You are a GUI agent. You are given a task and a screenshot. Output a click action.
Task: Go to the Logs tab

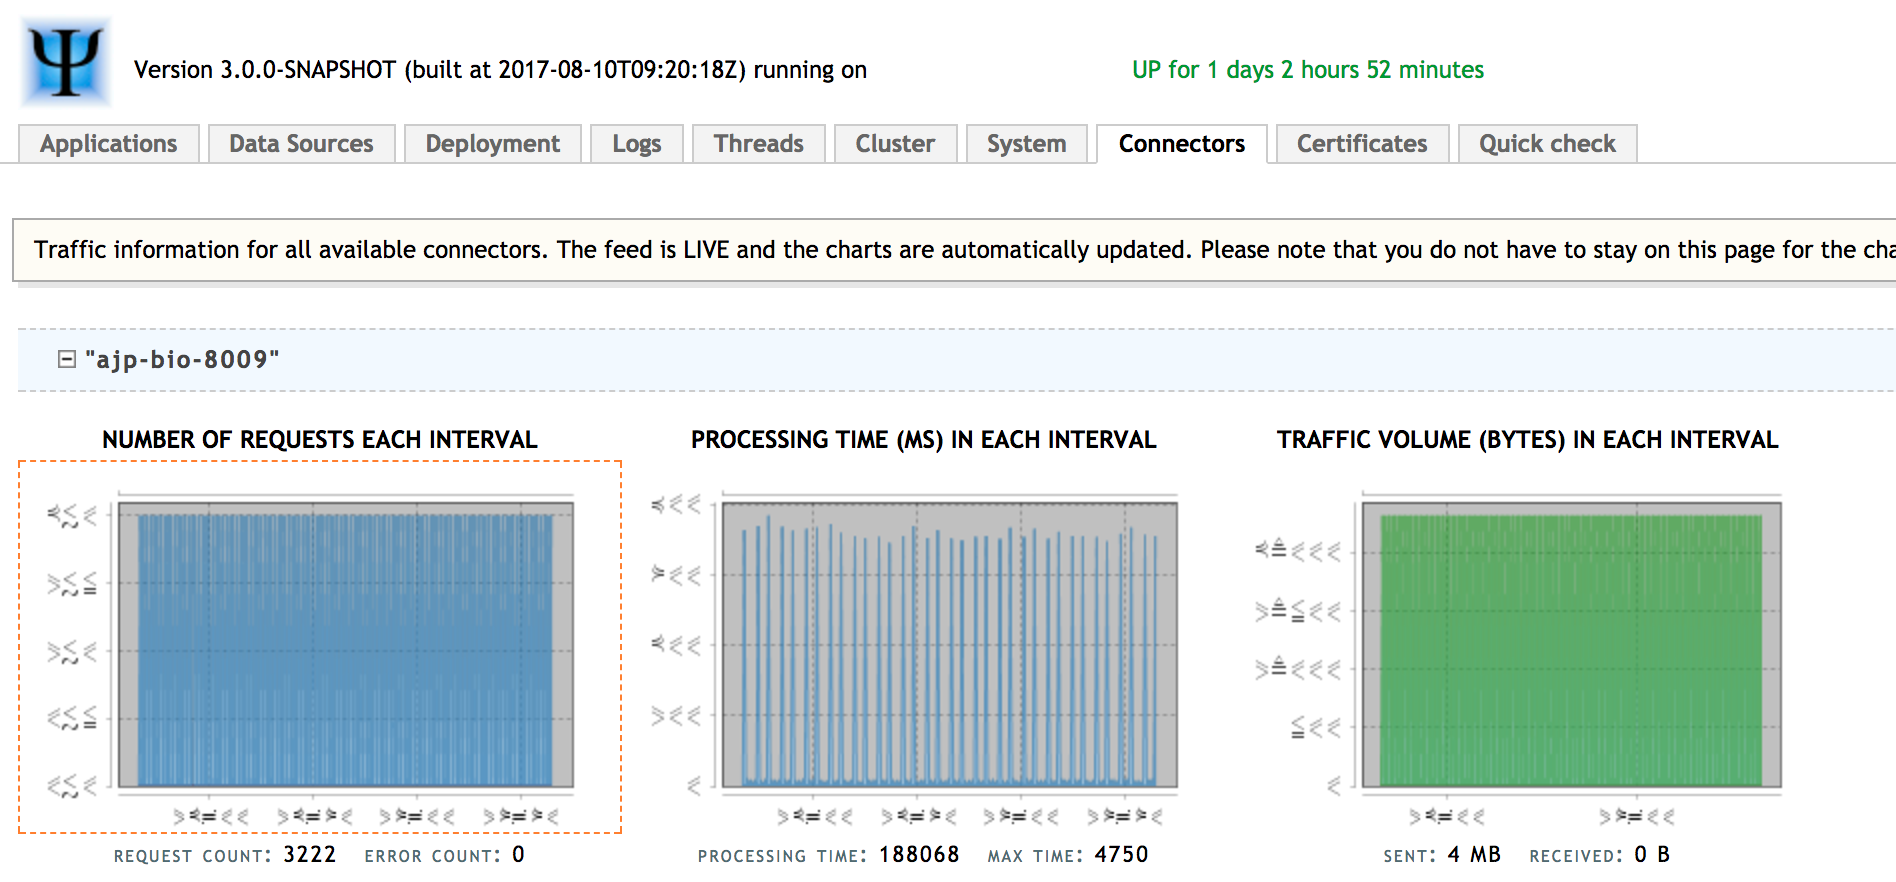click(x=636, y=144)
